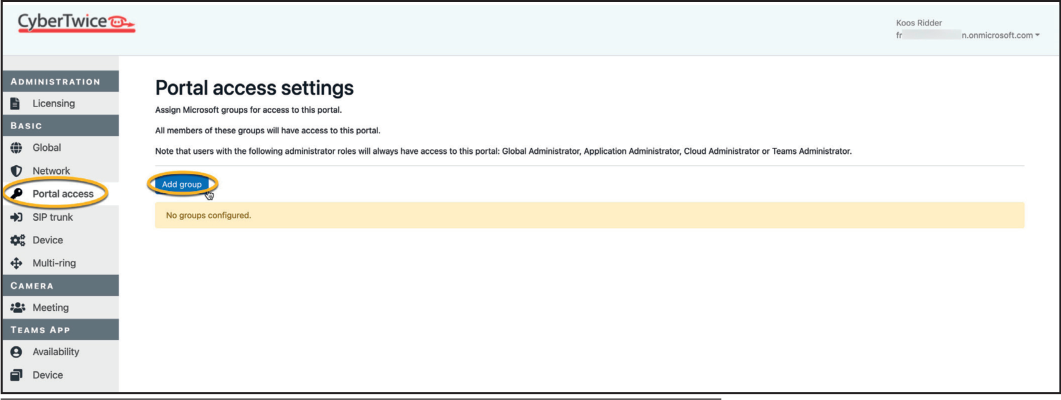
Task: Click the Device icon under Teams App
Action: point(17,375)
